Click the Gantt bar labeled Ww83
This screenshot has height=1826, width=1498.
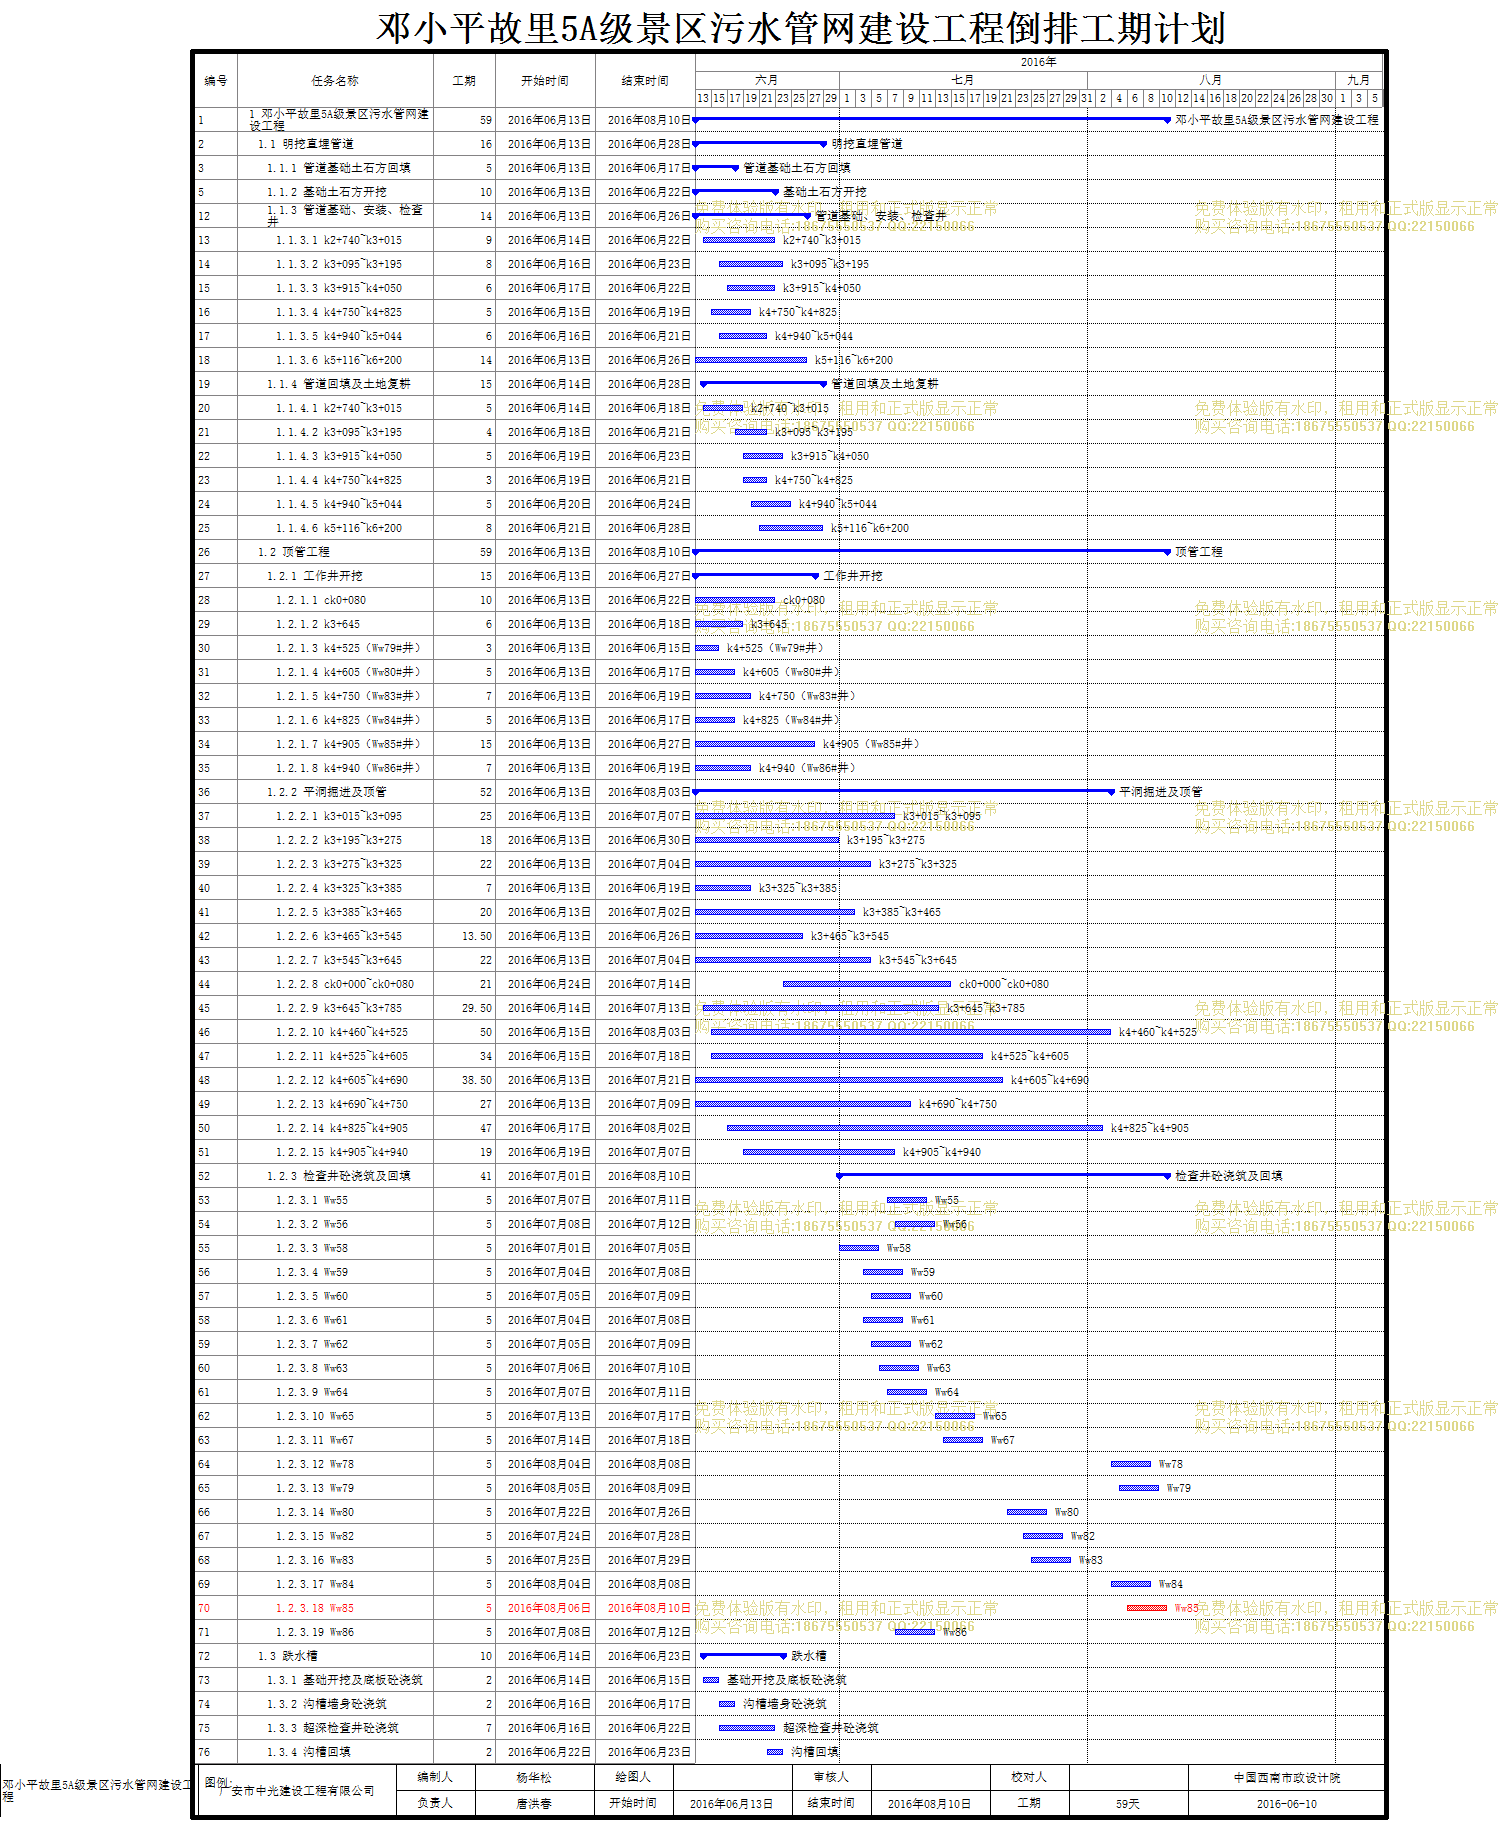pyautogui.click(x=1051, y=1559)
